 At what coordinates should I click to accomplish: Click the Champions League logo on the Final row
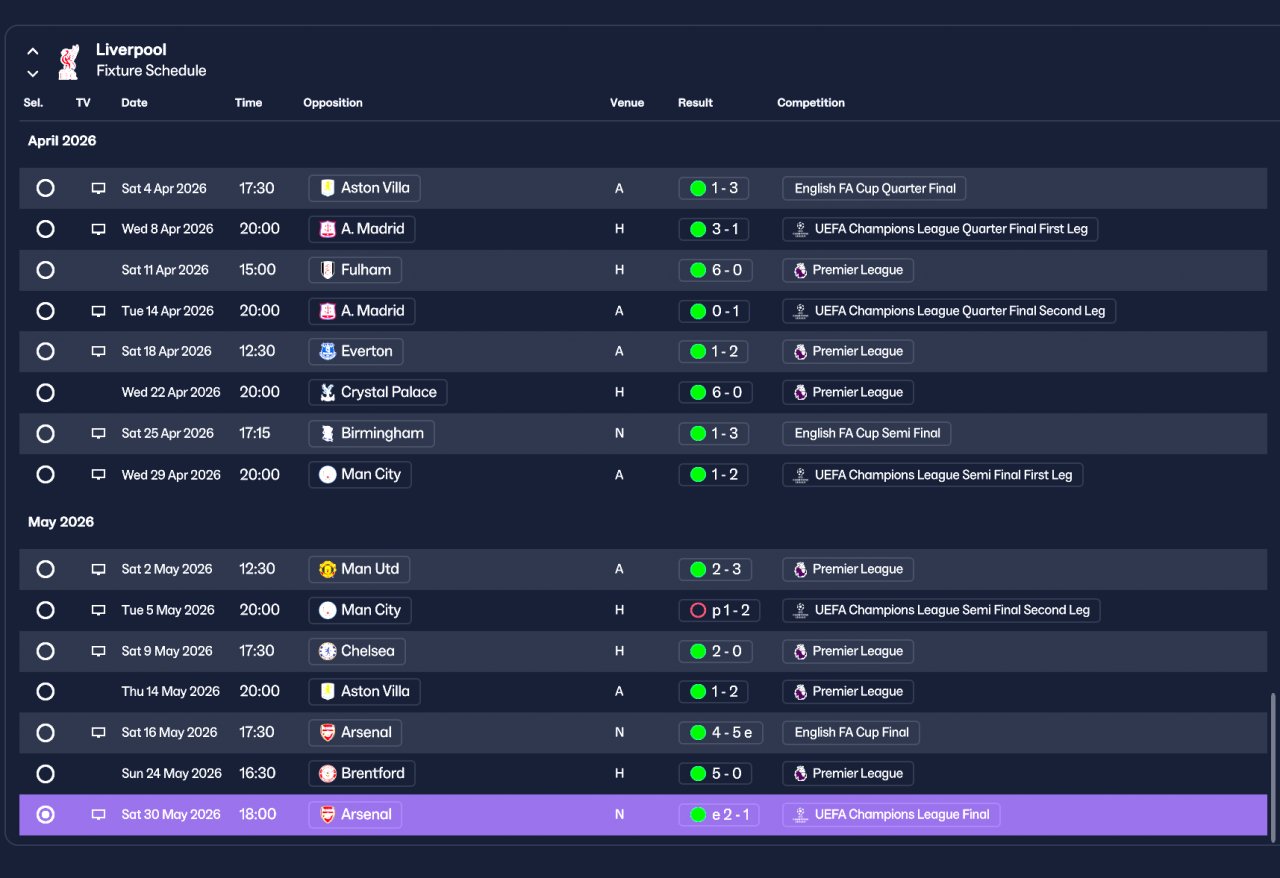[x=800, y=814]
